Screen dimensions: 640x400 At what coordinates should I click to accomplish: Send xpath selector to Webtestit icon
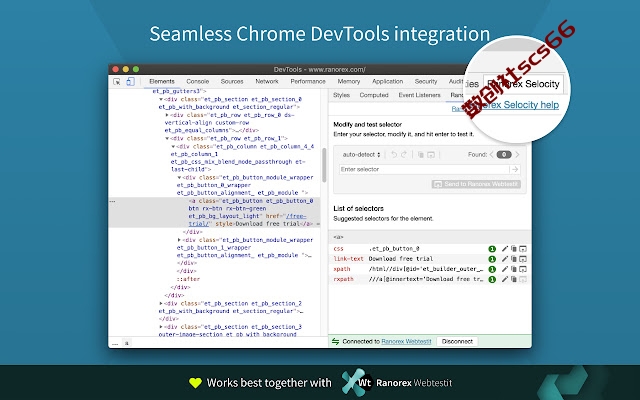pos(523,269)
